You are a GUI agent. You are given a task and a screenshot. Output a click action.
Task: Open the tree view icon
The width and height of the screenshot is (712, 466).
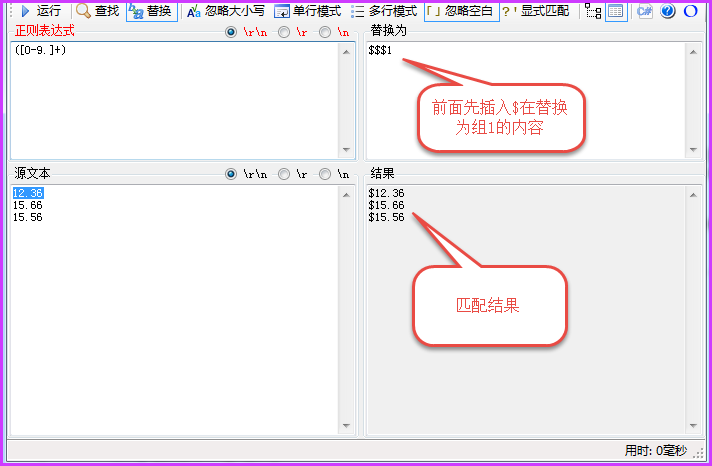pos(593,11)
